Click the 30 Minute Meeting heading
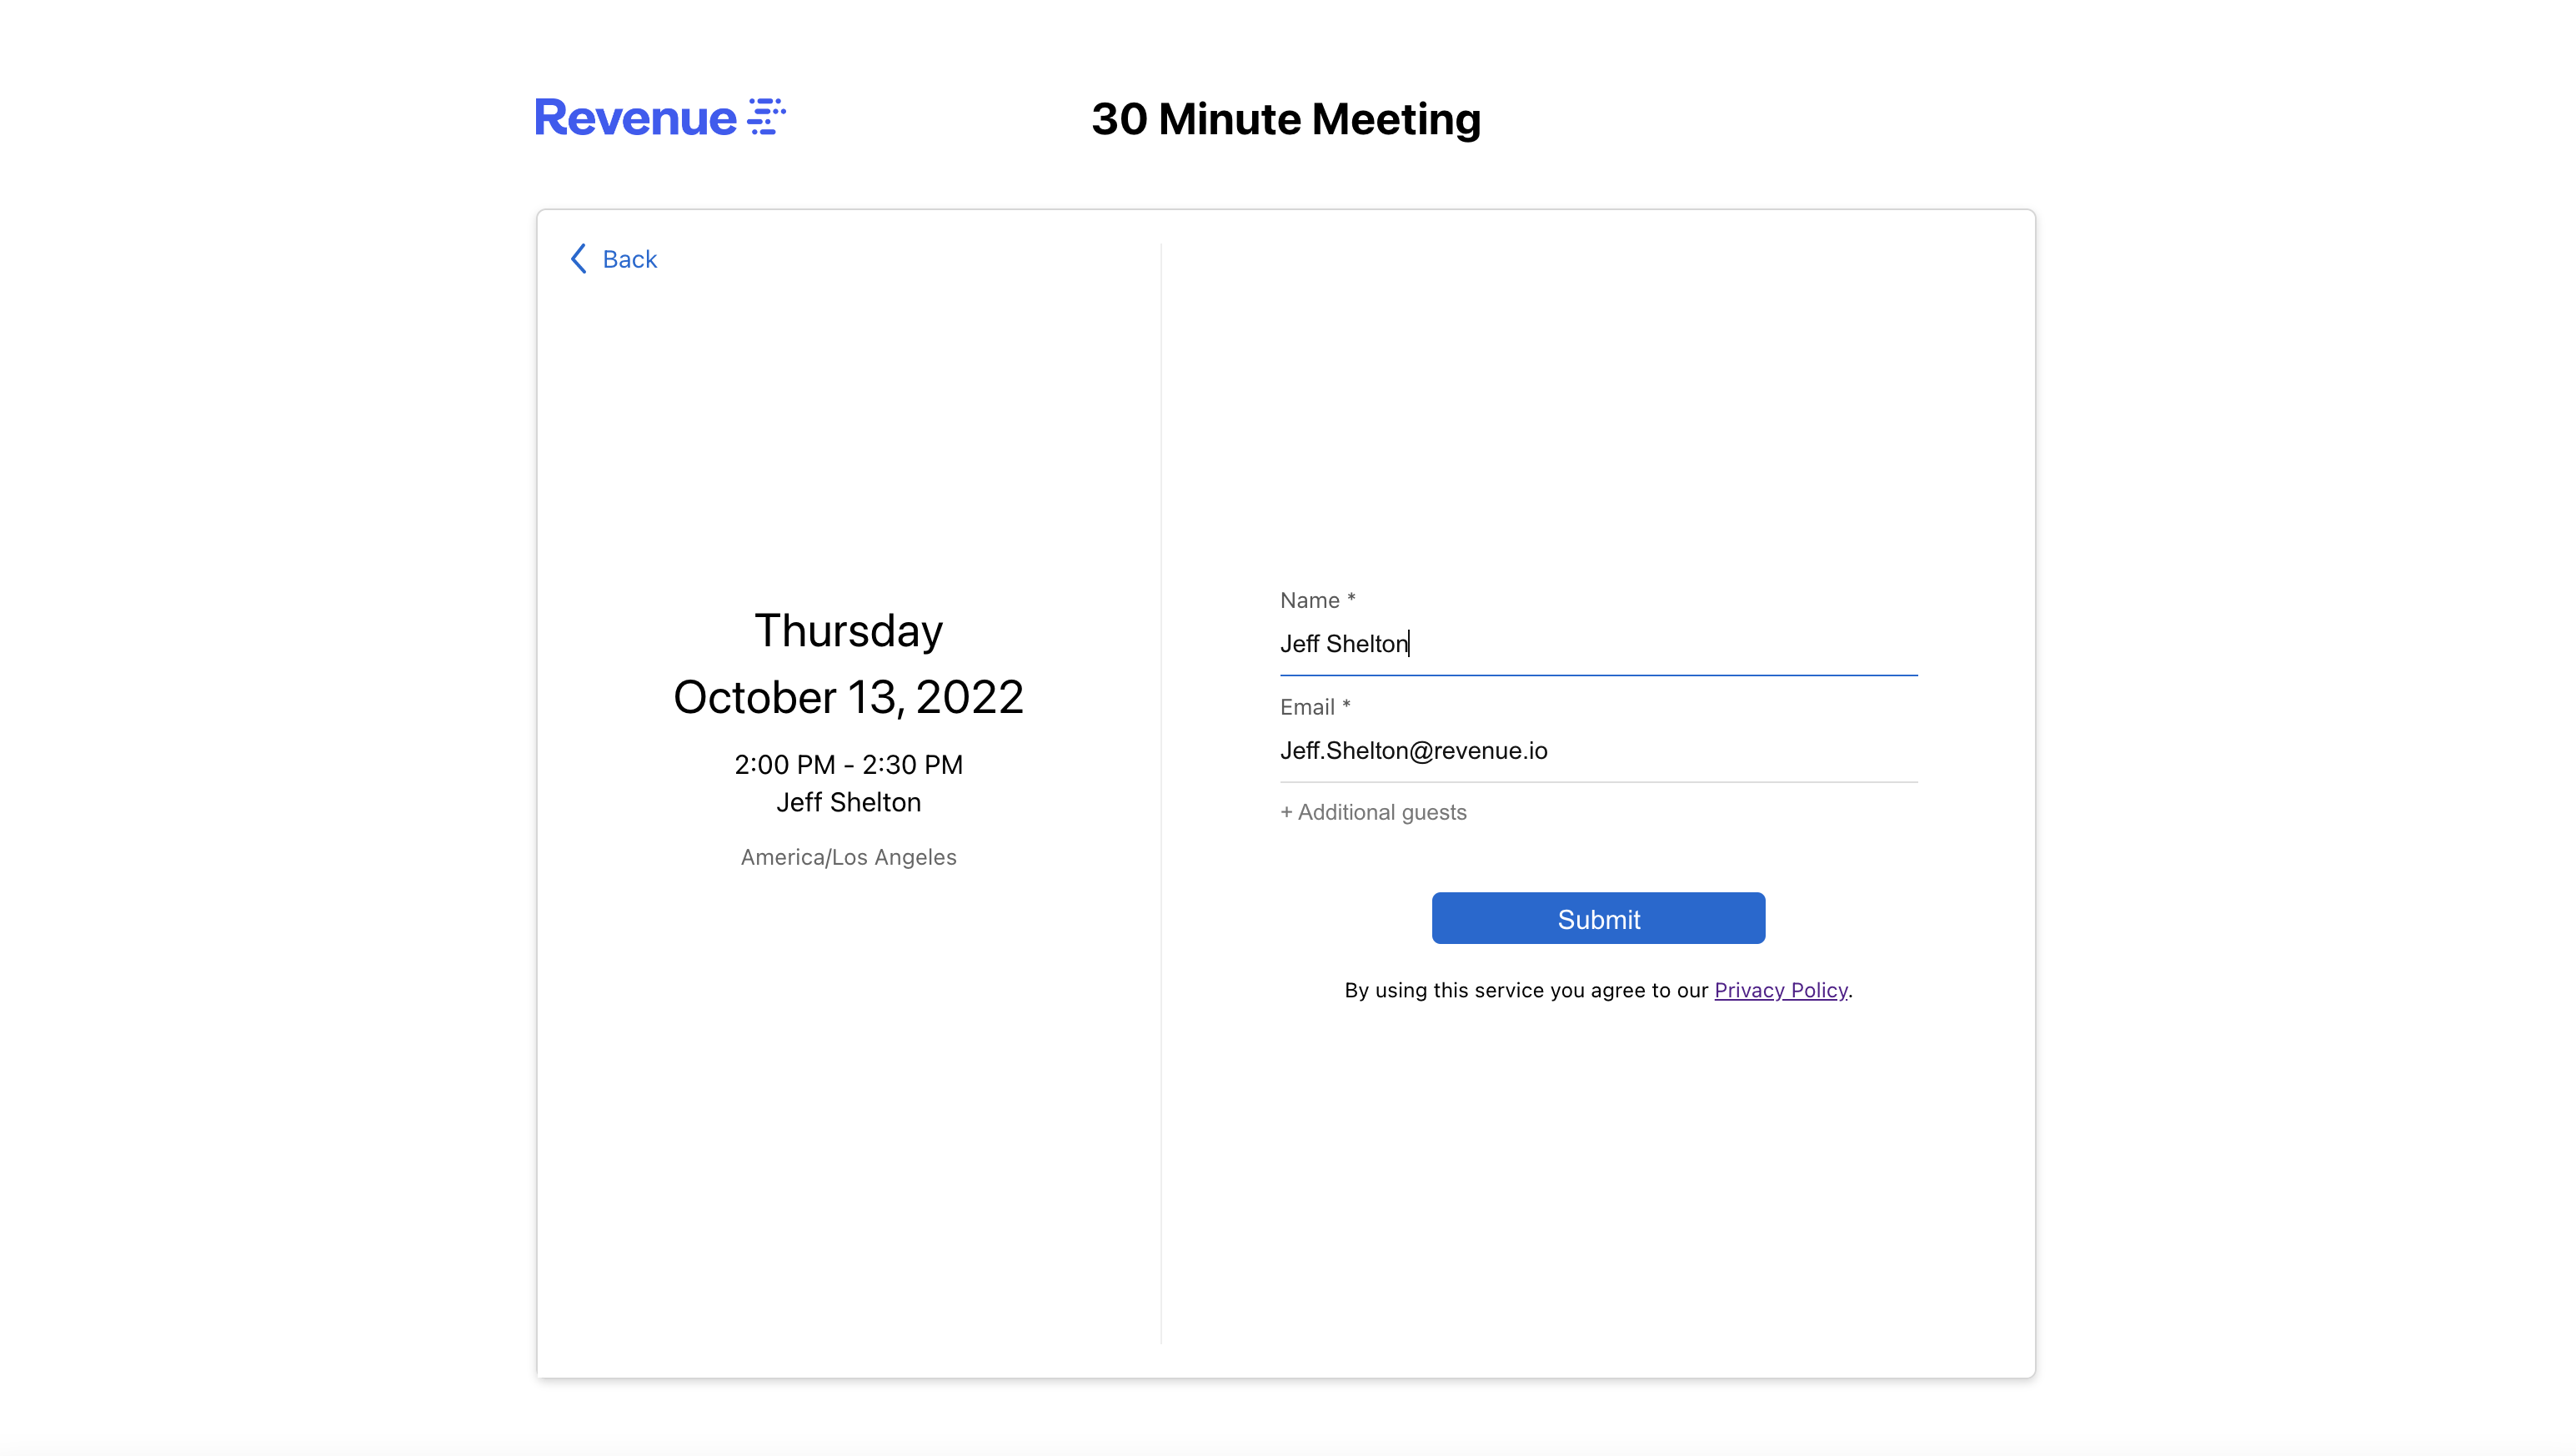The height and width of the screenshot is (1456, 2576). point(1285,119)
